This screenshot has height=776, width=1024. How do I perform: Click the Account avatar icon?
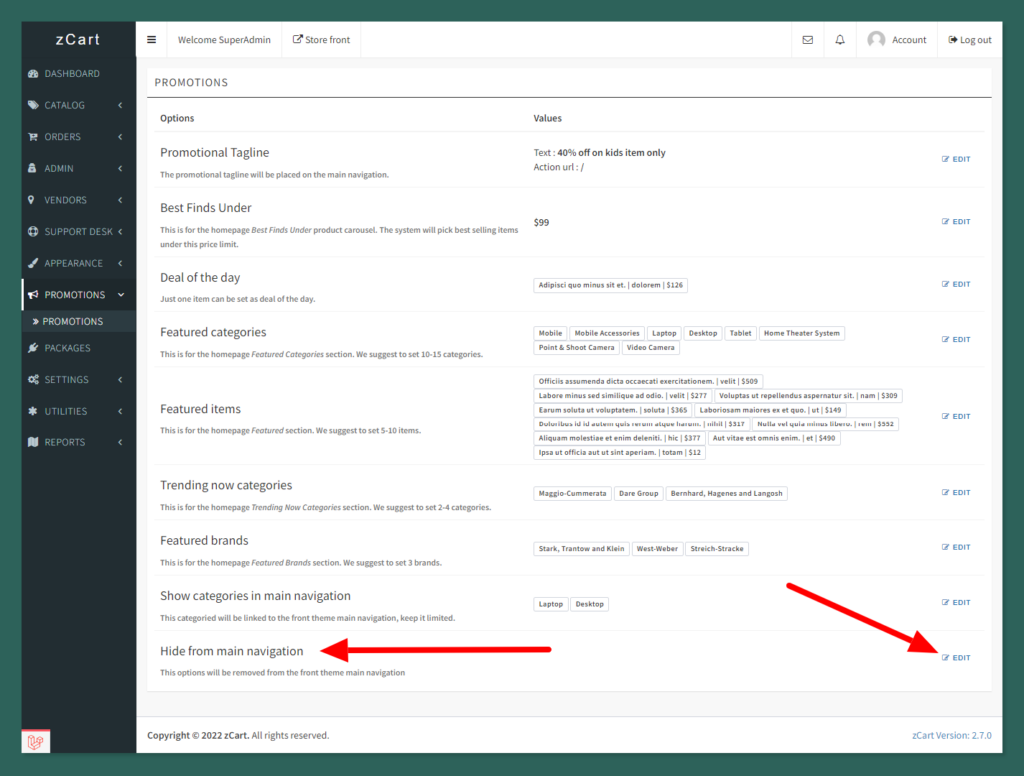(876, 40)
